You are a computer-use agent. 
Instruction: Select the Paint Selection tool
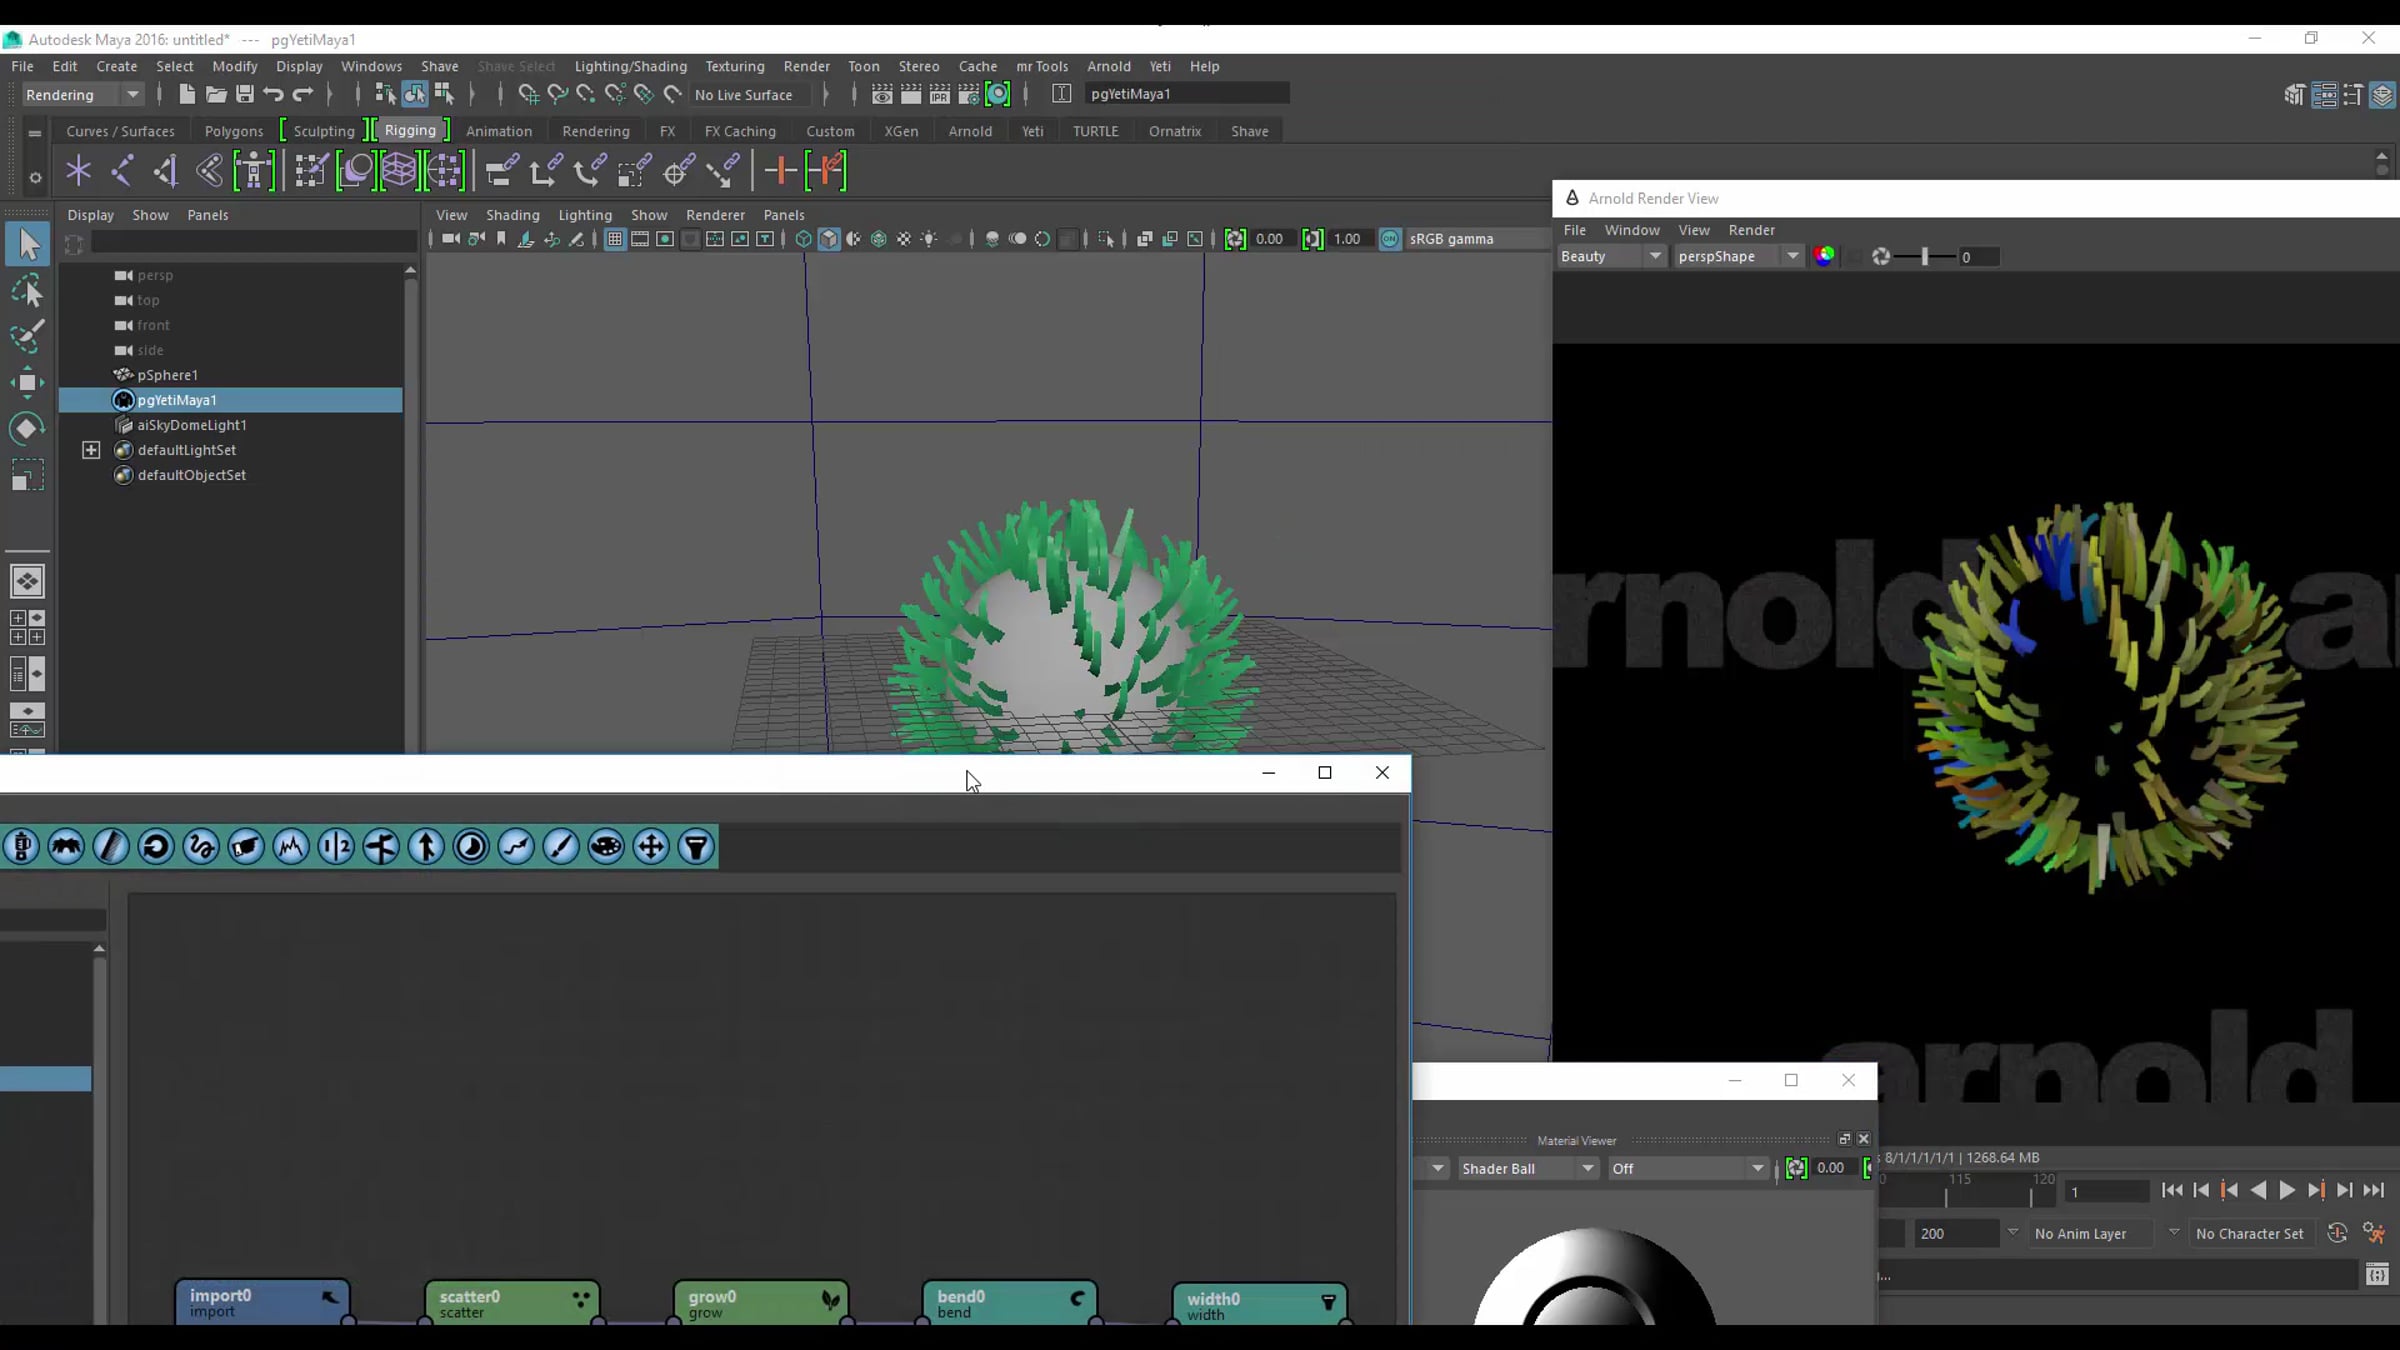pos(27,337)
